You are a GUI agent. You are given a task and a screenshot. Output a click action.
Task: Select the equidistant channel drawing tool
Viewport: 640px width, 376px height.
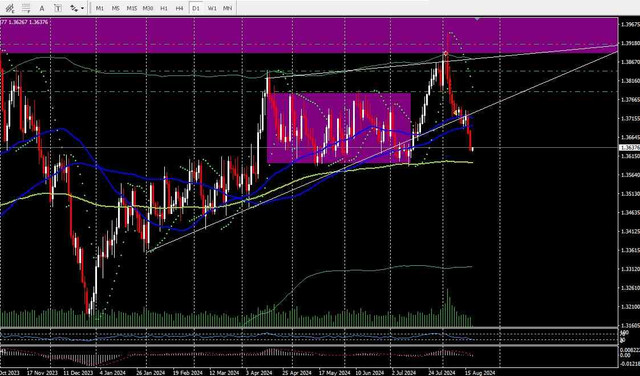[11, 8]
